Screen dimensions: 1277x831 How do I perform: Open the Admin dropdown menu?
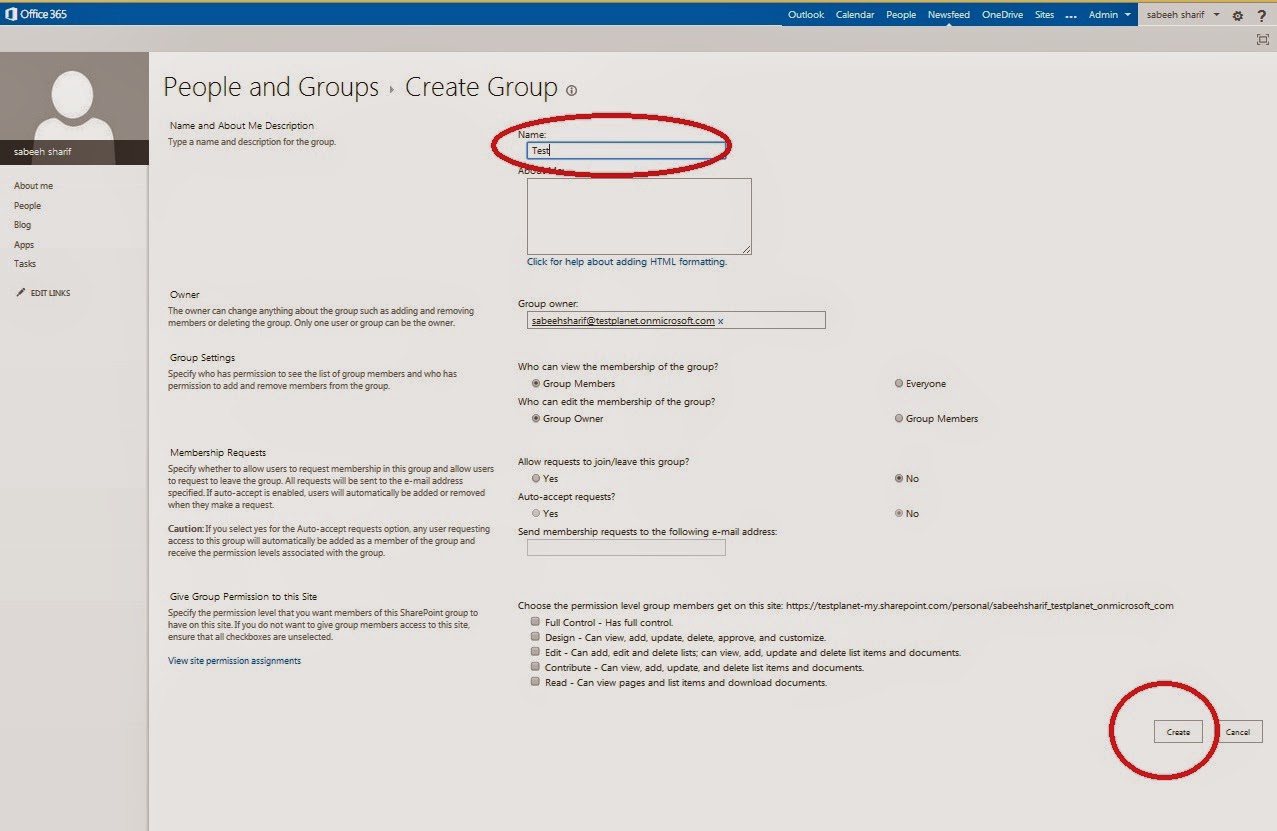tap(1104, 15)
